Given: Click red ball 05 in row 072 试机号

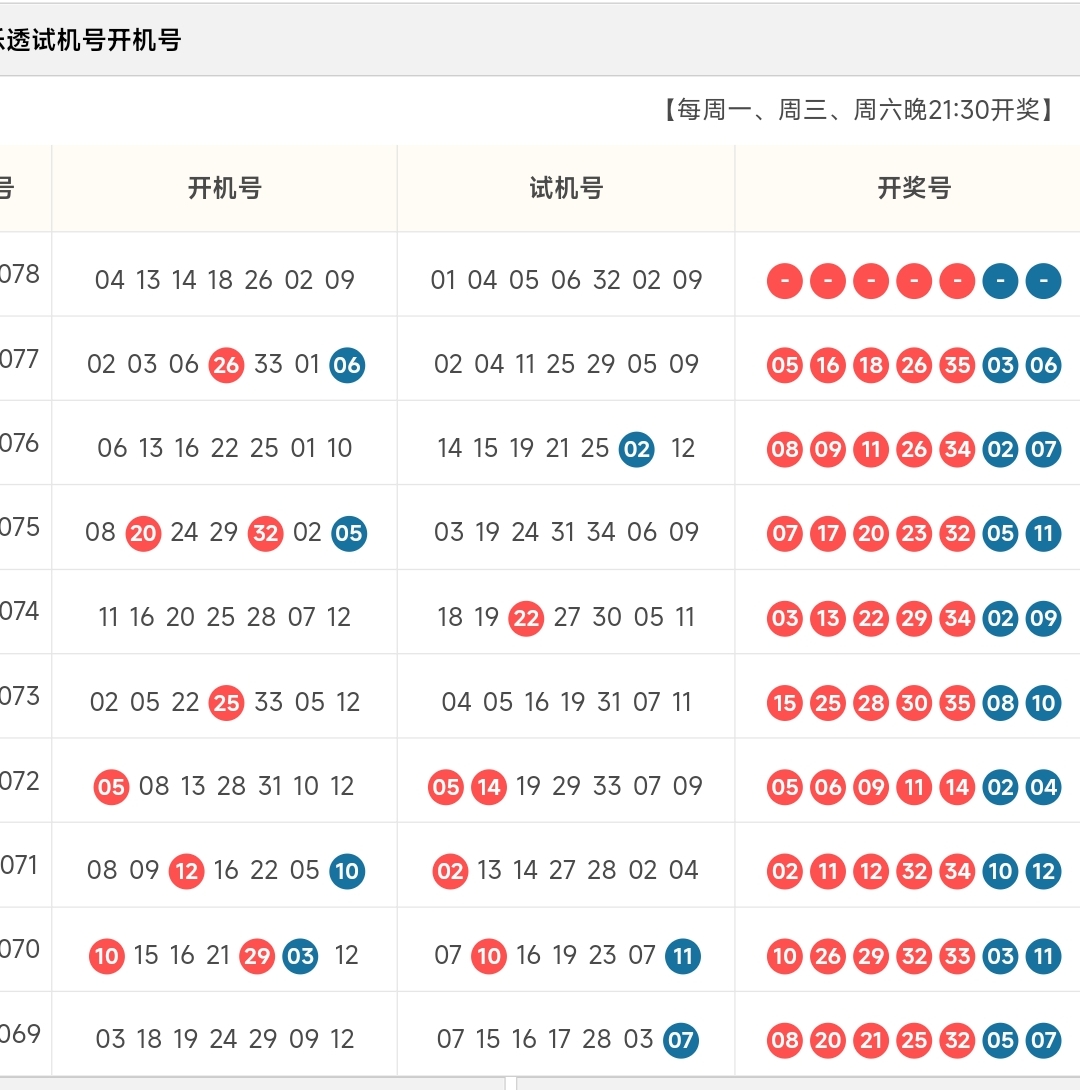Looking at the screenshot, I should tap(445, 787).
